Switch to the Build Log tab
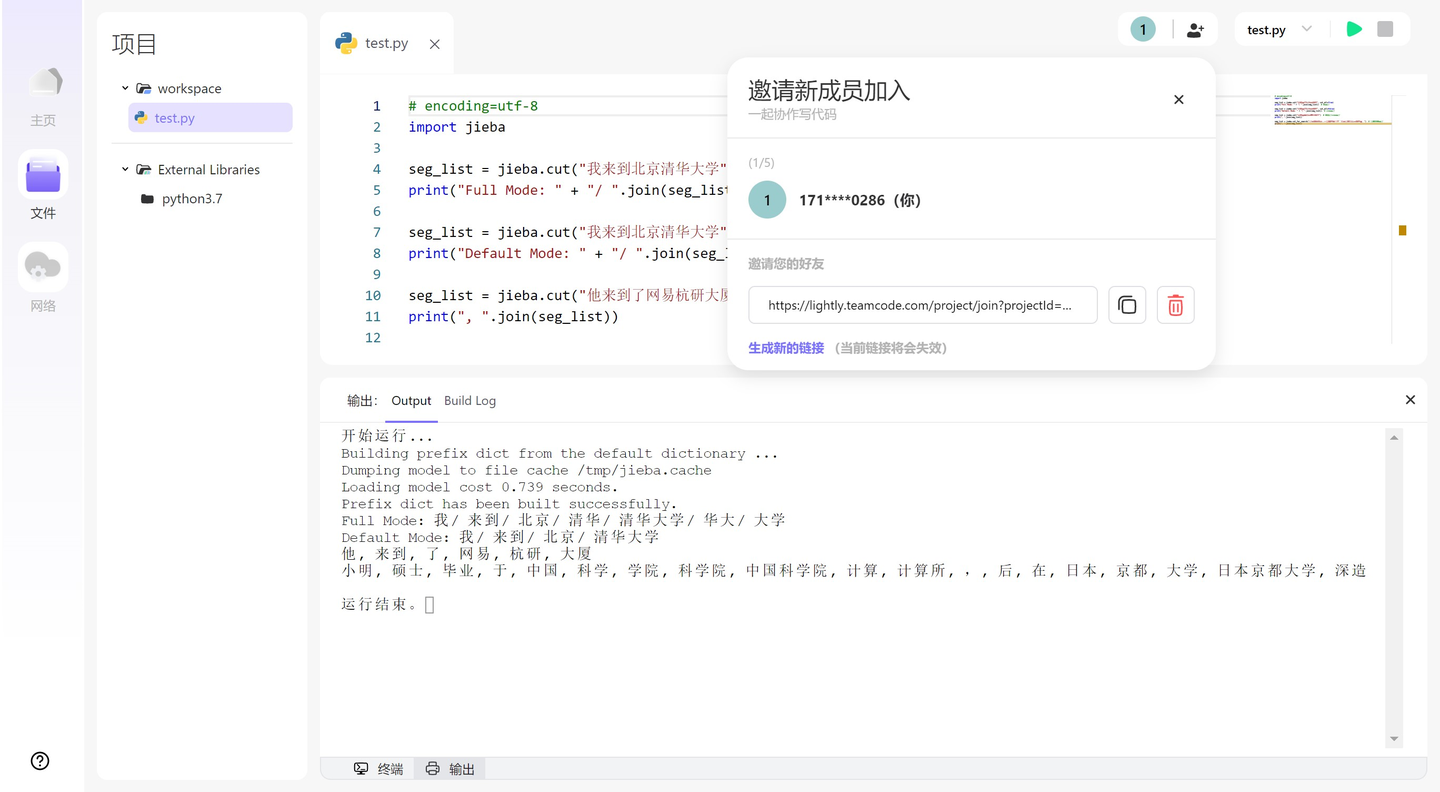This screenshot has height=792, width=1440. point(470,400)
